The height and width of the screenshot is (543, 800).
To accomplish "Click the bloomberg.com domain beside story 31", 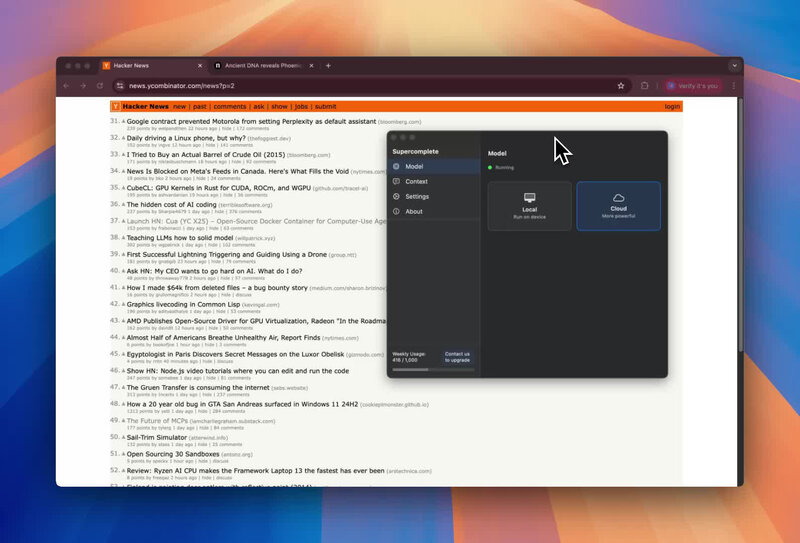I will (x=399, y=122).
